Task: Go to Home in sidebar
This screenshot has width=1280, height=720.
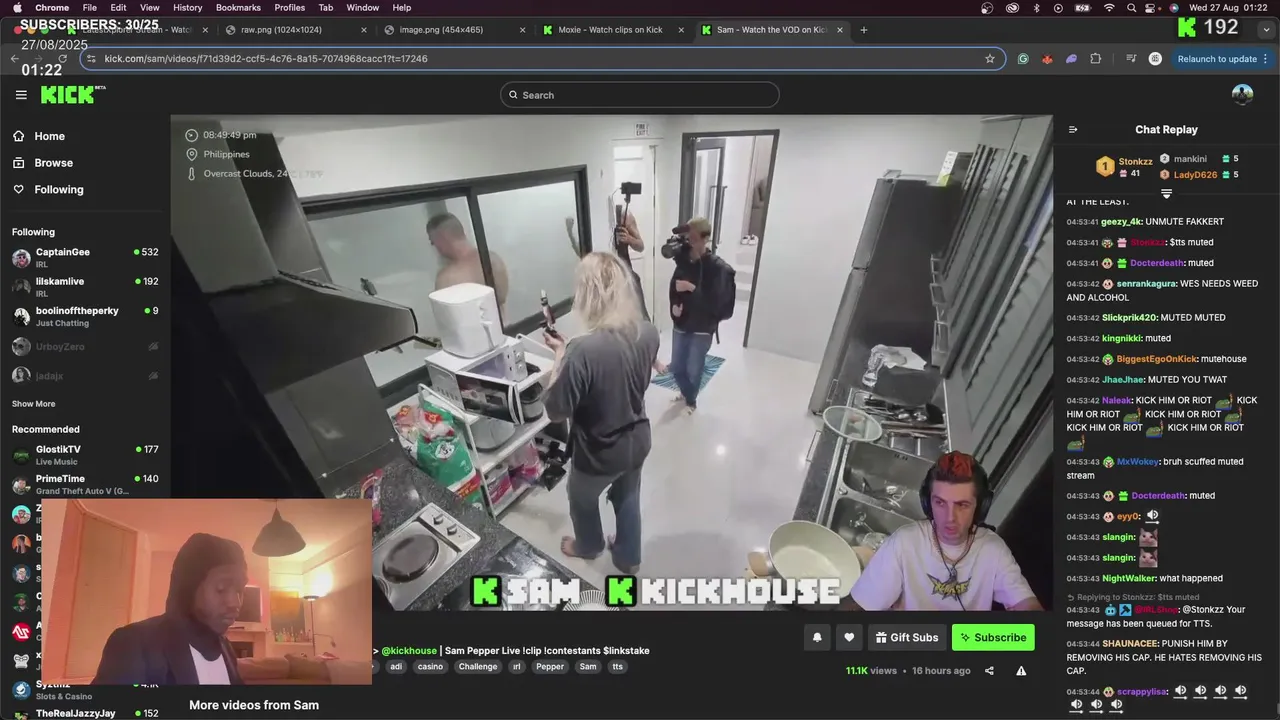Action: [x=49, y=136]
